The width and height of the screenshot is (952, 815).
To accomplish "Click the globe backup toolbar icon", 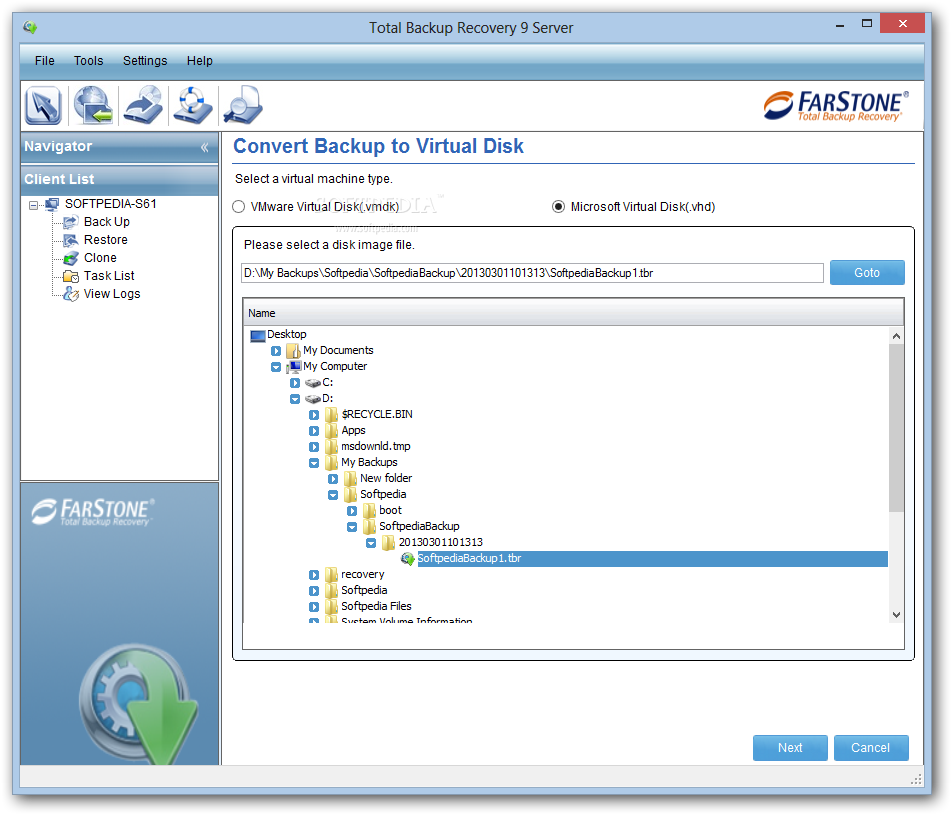I will click(93, 105).
